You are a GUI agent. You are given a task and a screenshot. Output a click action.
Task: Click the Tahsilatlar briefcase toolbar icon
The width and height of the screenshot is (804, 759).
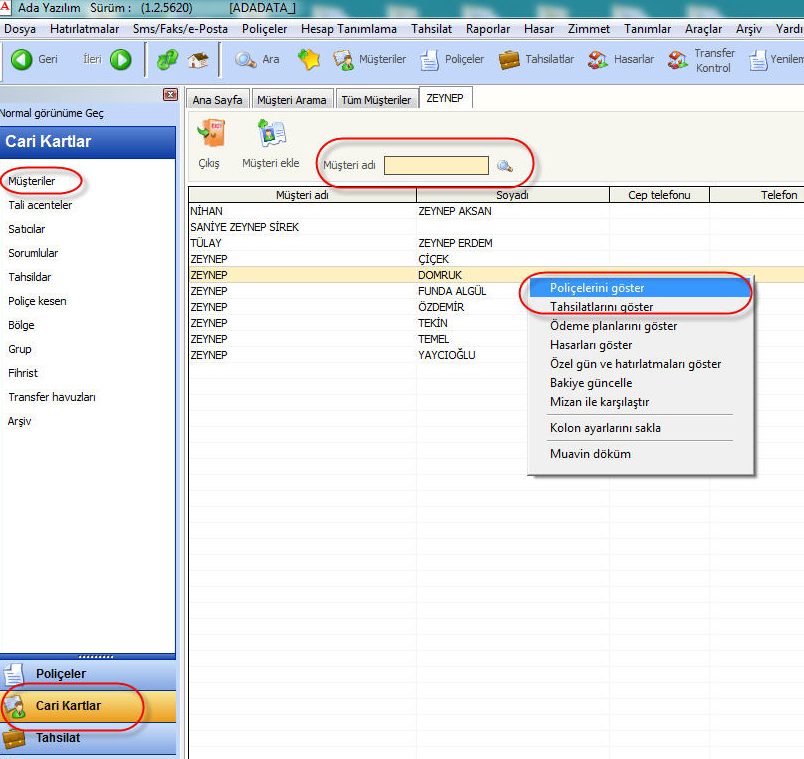click(x=509, y=60)
